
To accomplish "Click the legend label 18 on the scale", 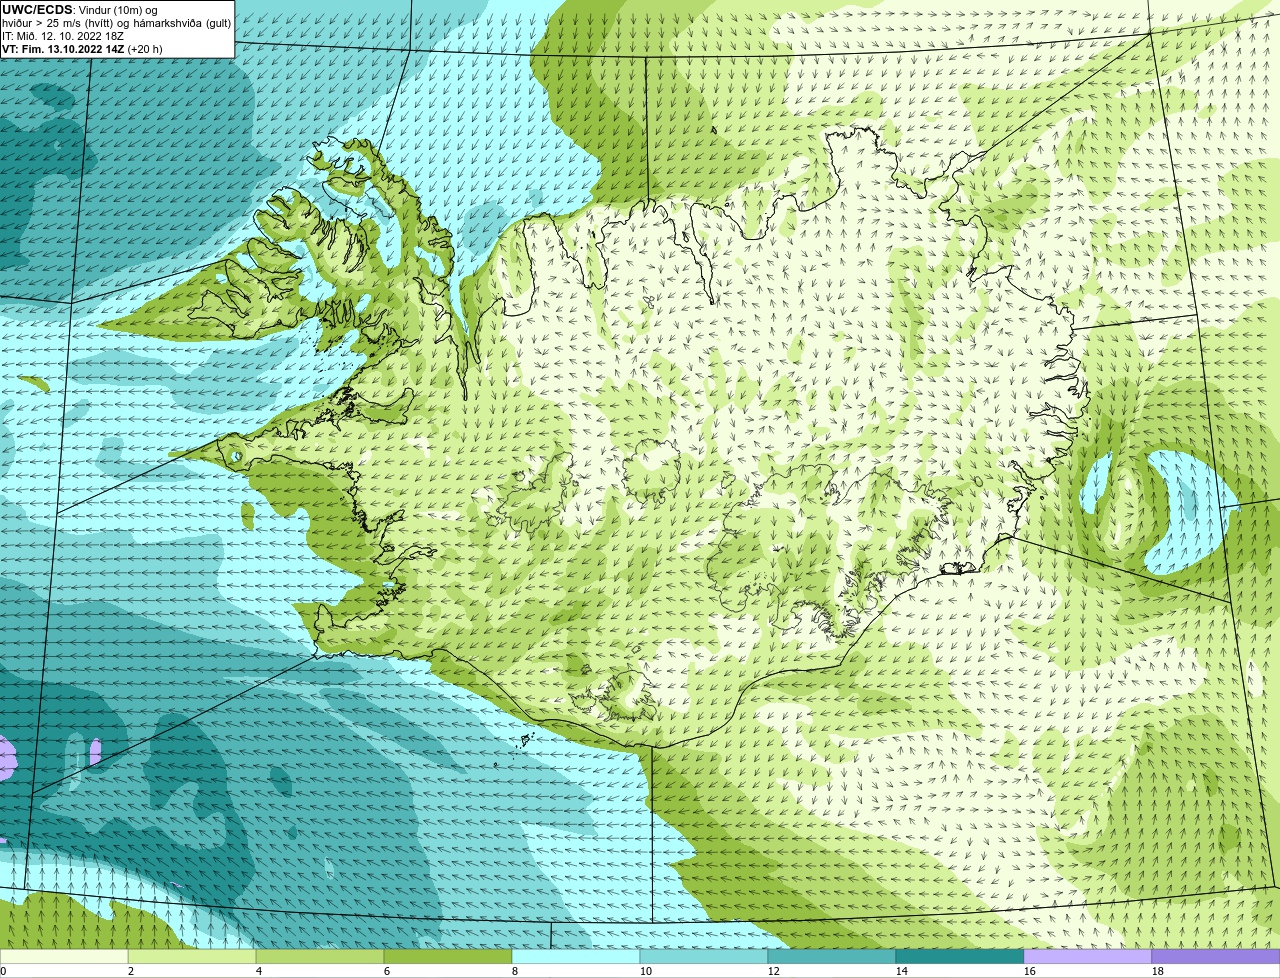I will click(1158, 971).
